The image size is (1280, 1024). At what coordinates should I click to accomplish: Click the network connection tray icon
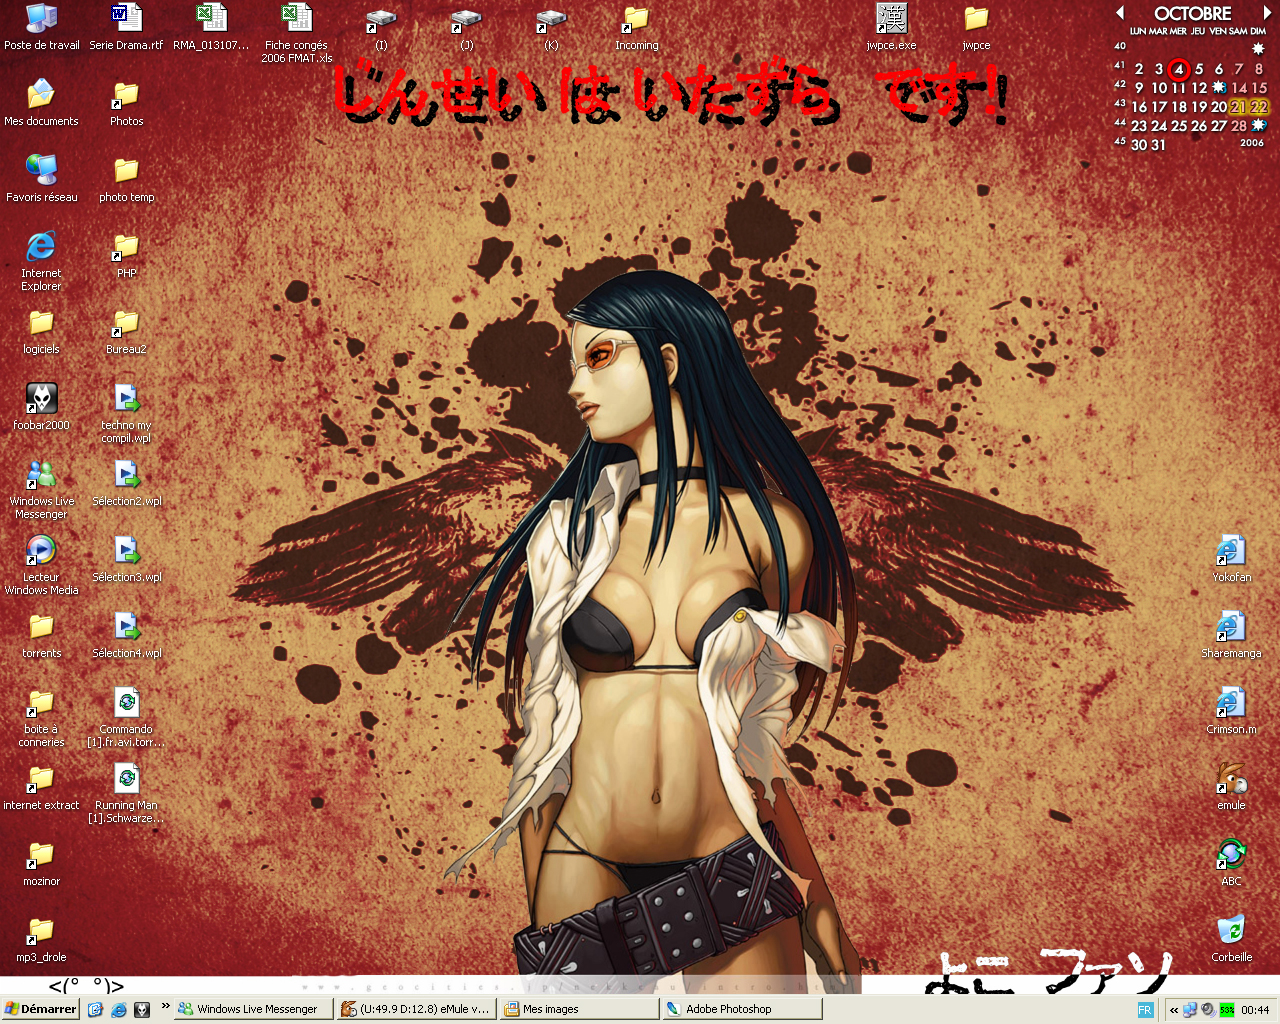(x=1190, y=1010)
